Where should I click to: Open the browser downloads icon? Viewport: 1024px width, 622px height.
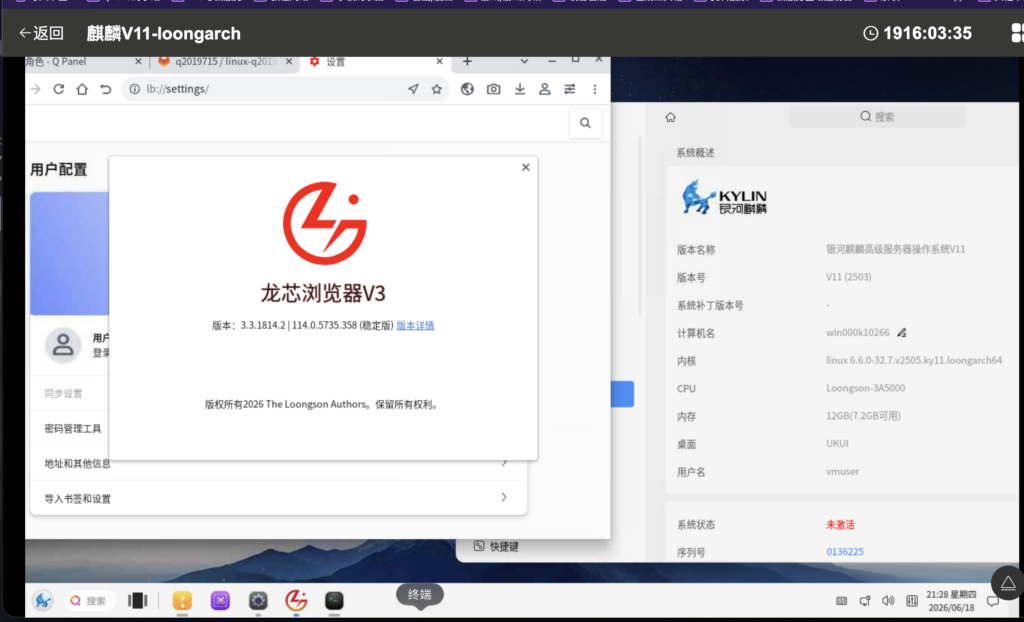coord(520,89)
